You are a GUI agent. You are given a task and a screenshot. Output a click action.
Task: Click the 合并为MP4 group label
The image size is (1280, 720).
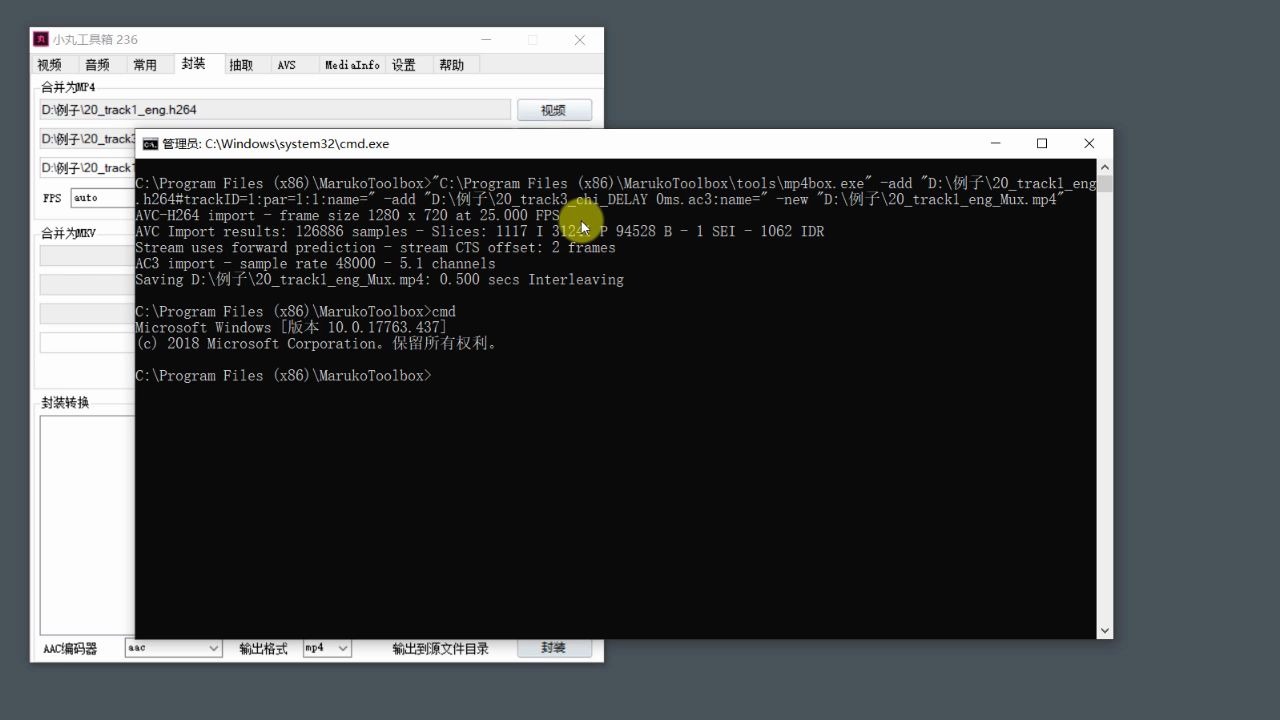pos(68,87)
